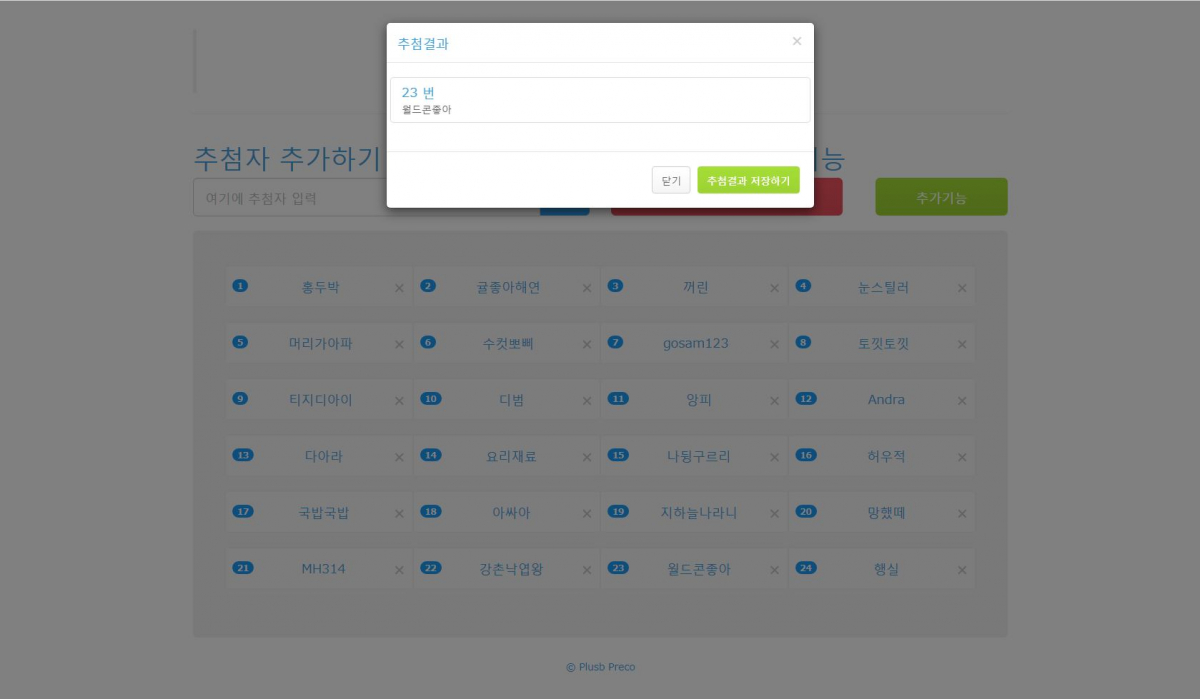Remove participant 꺼린
The height and width of the screenshot is (699, 1200).
[774, 288]
